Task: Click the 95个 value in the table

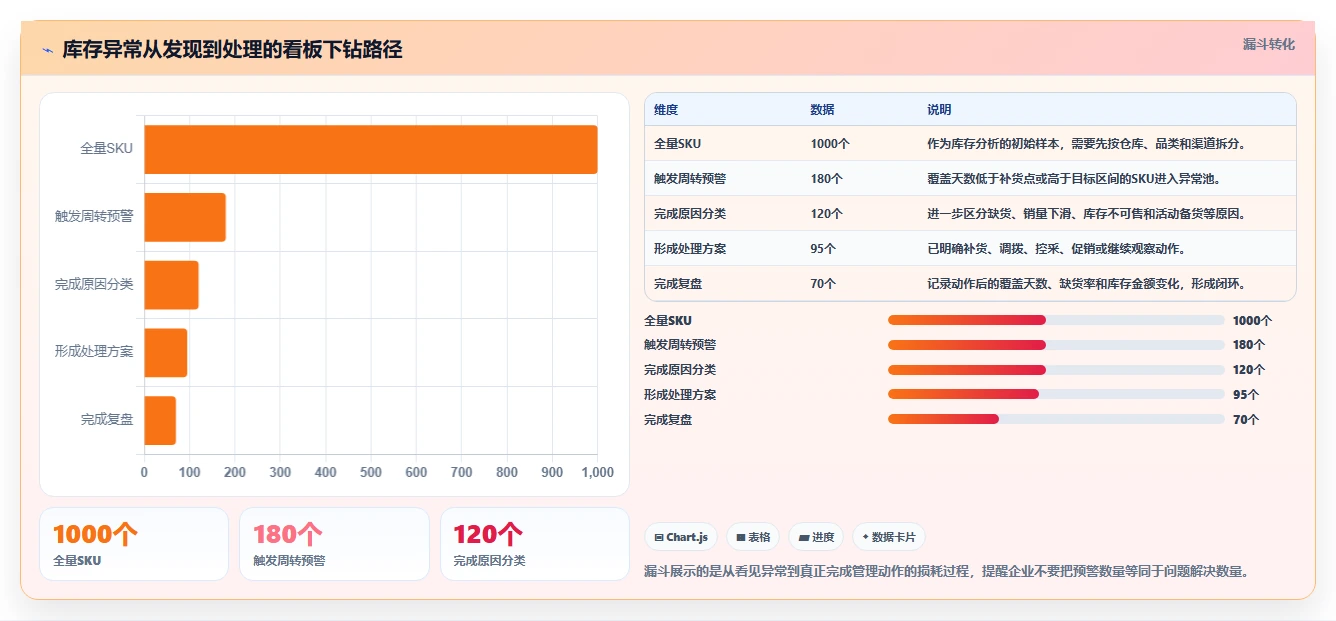Action: pyautogui.click(x=823, y=248)
